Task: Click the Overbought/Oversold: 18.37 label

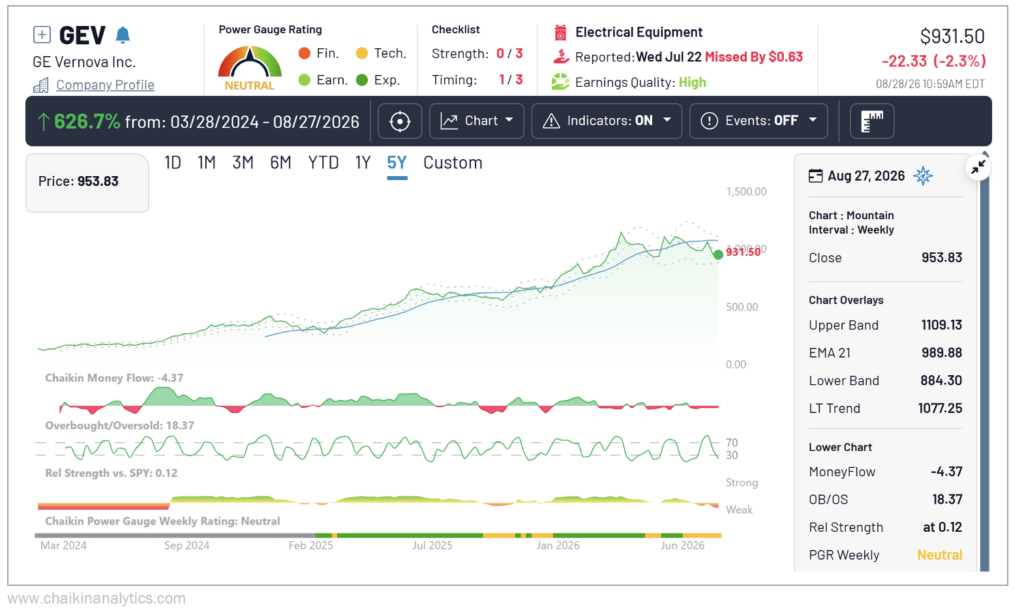Action: tap(120, 426)
